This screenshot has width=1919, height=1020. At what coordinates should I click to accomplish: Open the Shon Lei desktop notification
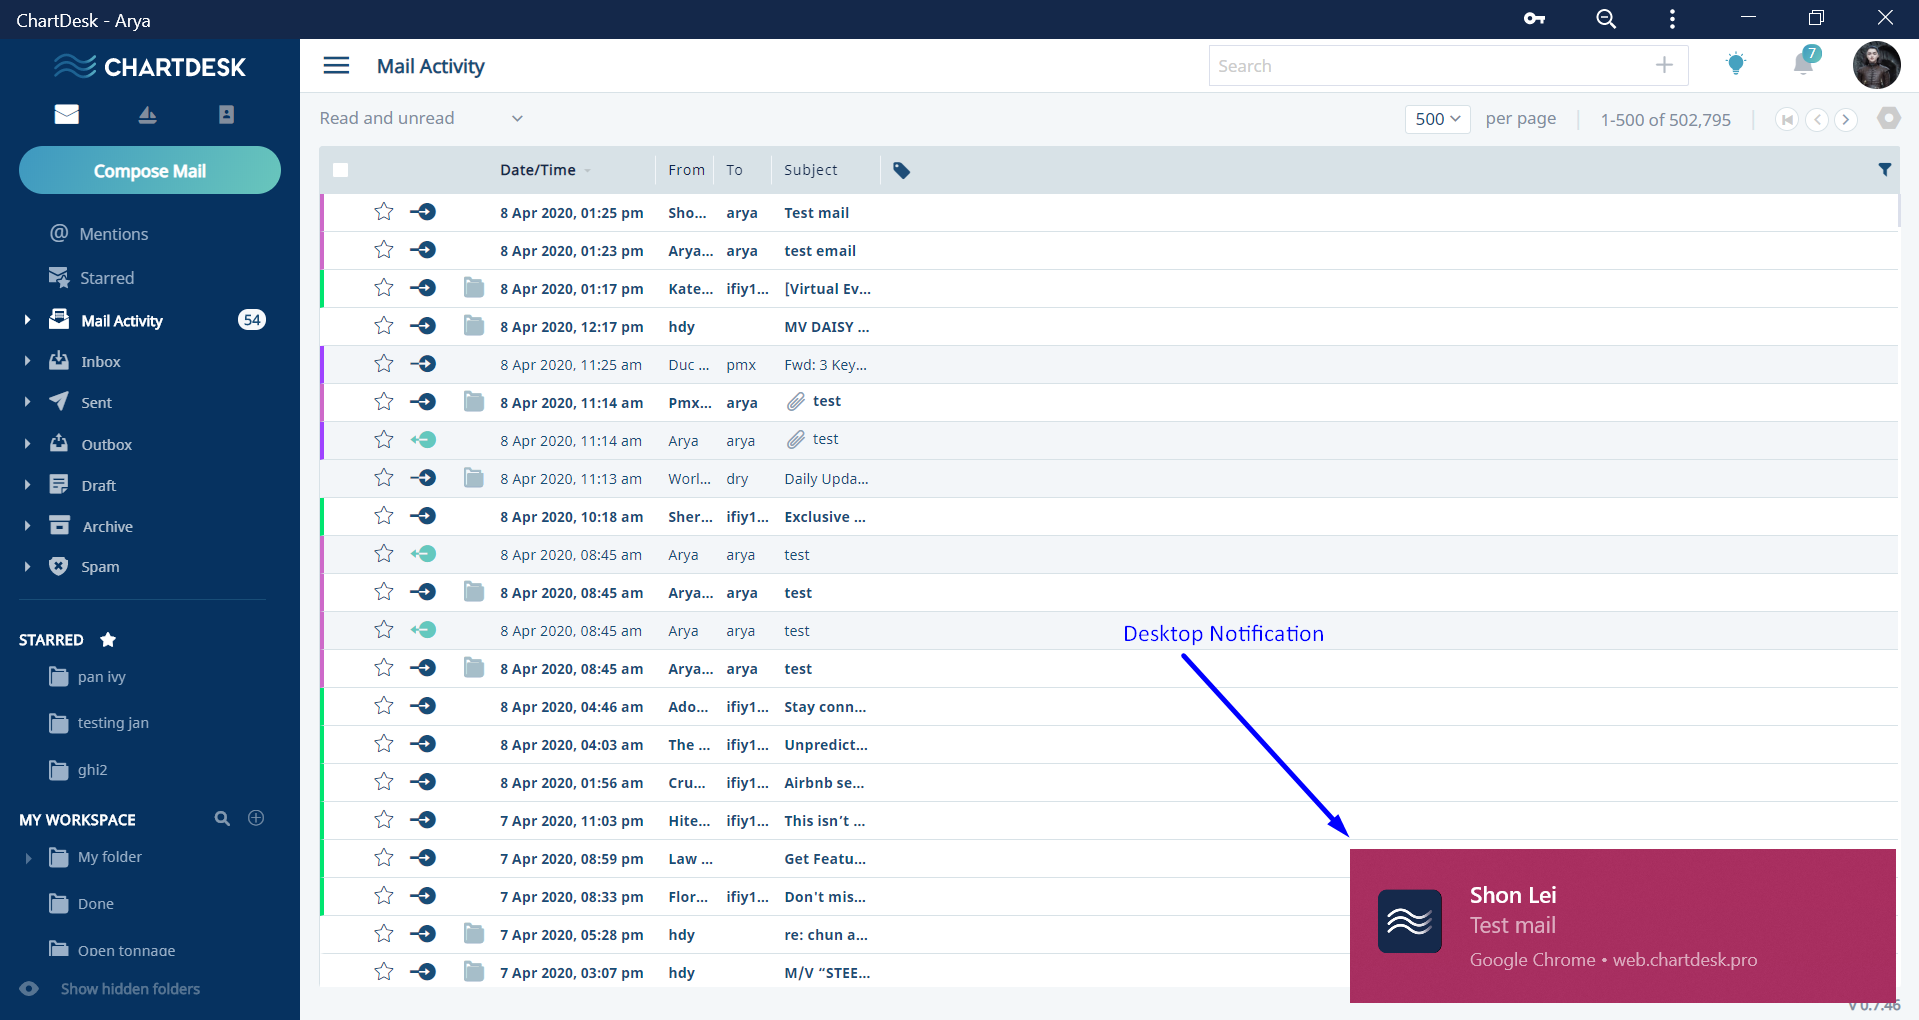pyautogui.click(x=1623, y=926)
